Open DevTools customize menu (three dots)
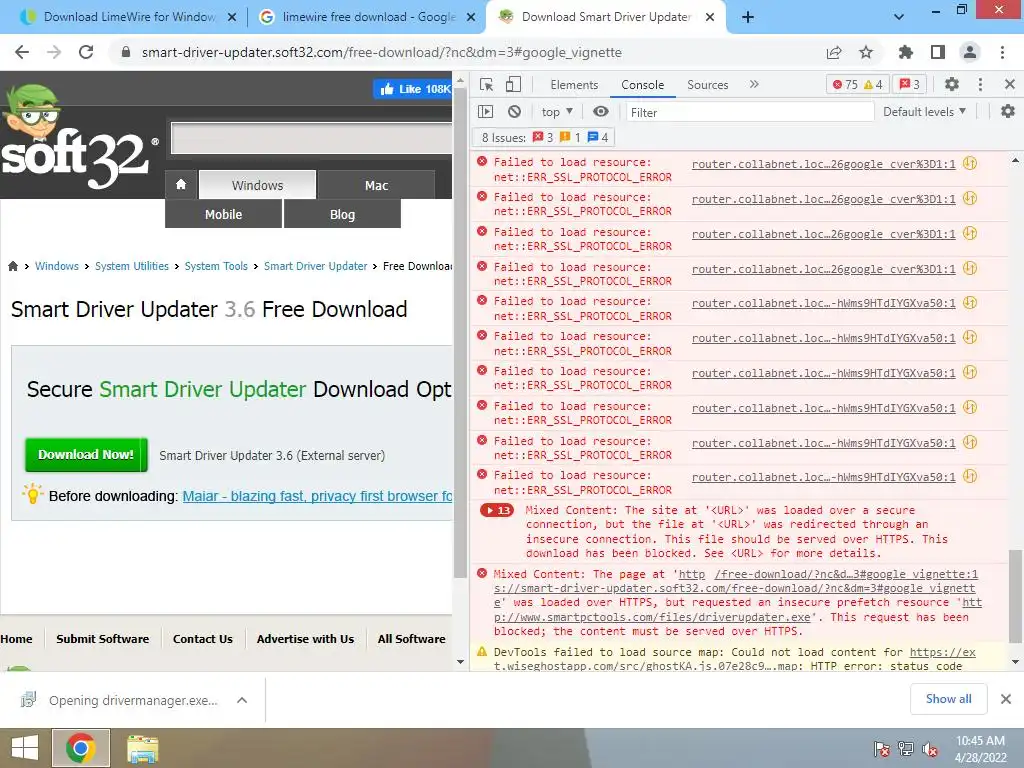This screenshot has width=1024, height=768. click(x=980, y=84)
